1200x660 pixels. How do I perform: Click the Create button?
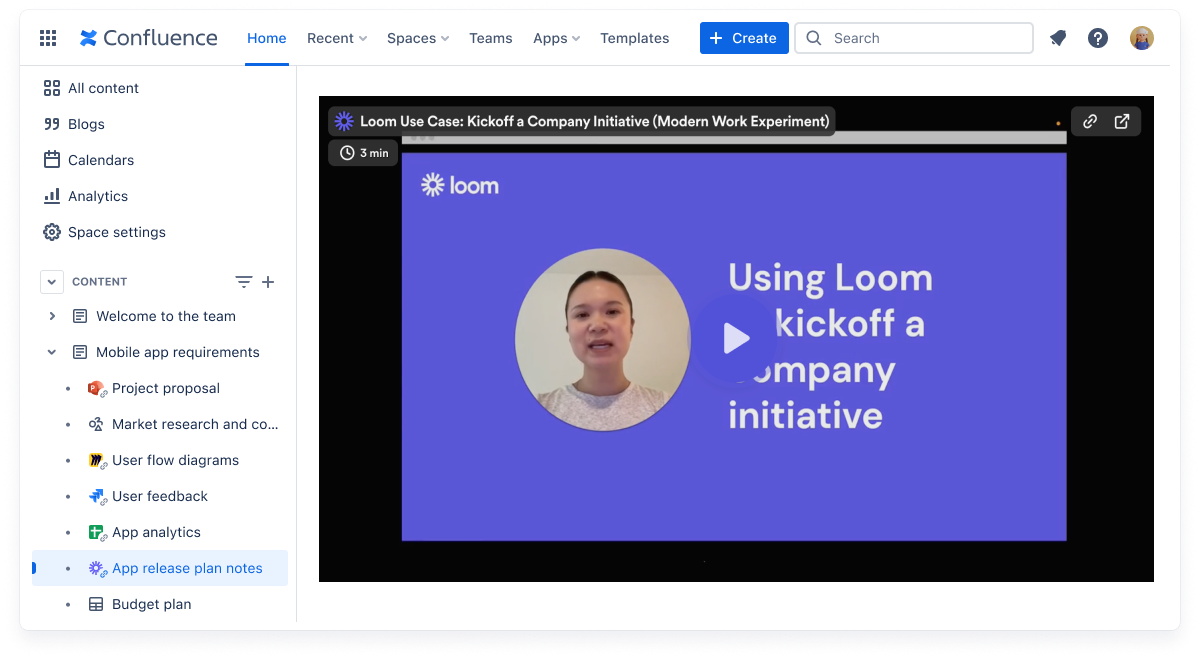[x=744, y=38]
